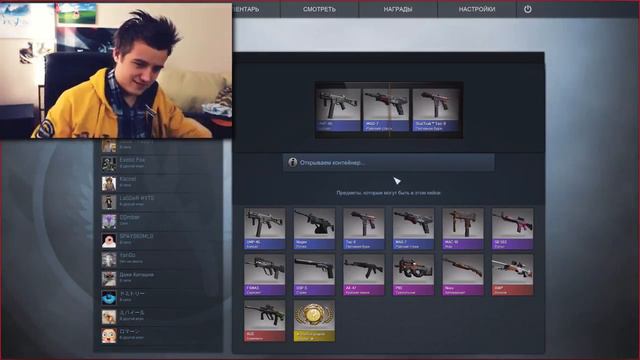This screenshot has width=640, height=360.
Task: Click SPAYBIGMLG's white creature avatar
Action: 109,240
